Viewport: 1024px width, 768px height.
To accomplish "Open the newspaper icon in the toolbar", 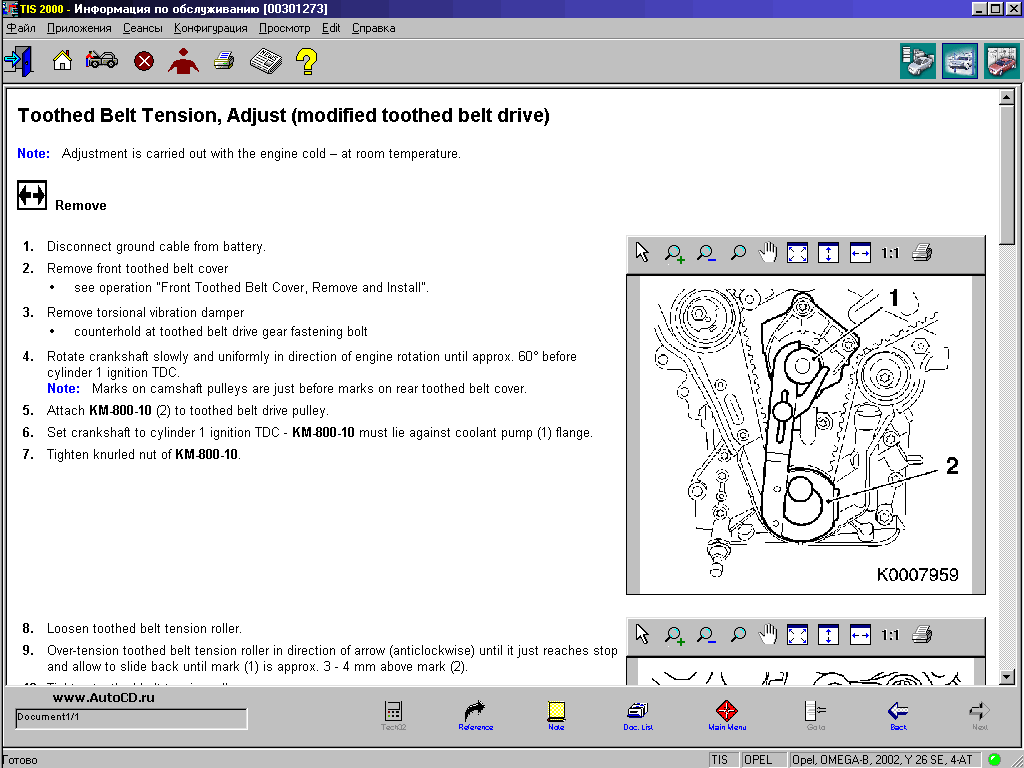I will pyautogui.click(x=266, y=61).
